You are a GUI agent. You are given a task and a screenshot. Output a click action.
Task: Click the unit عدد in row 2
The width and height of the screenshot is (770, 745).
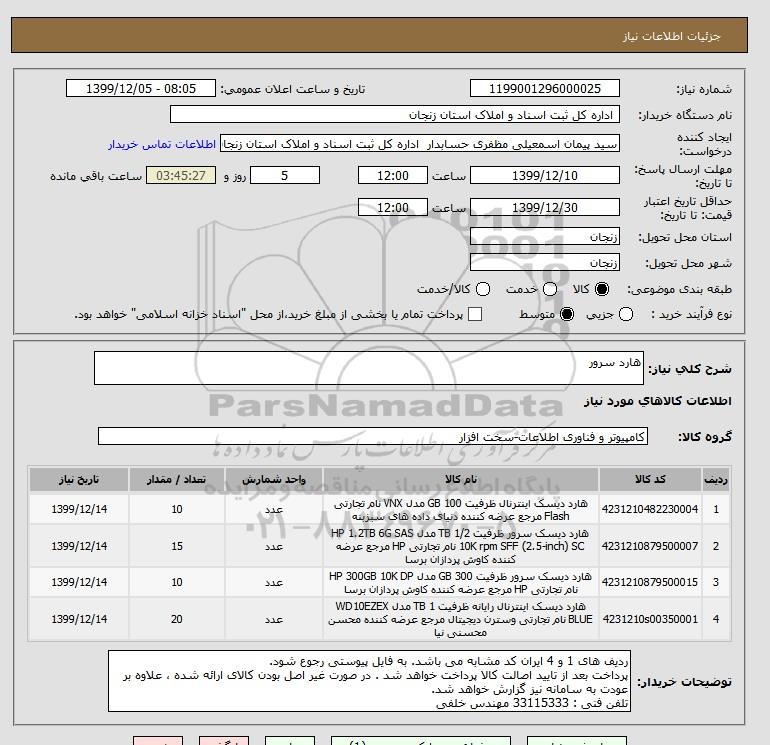point(274,547)
